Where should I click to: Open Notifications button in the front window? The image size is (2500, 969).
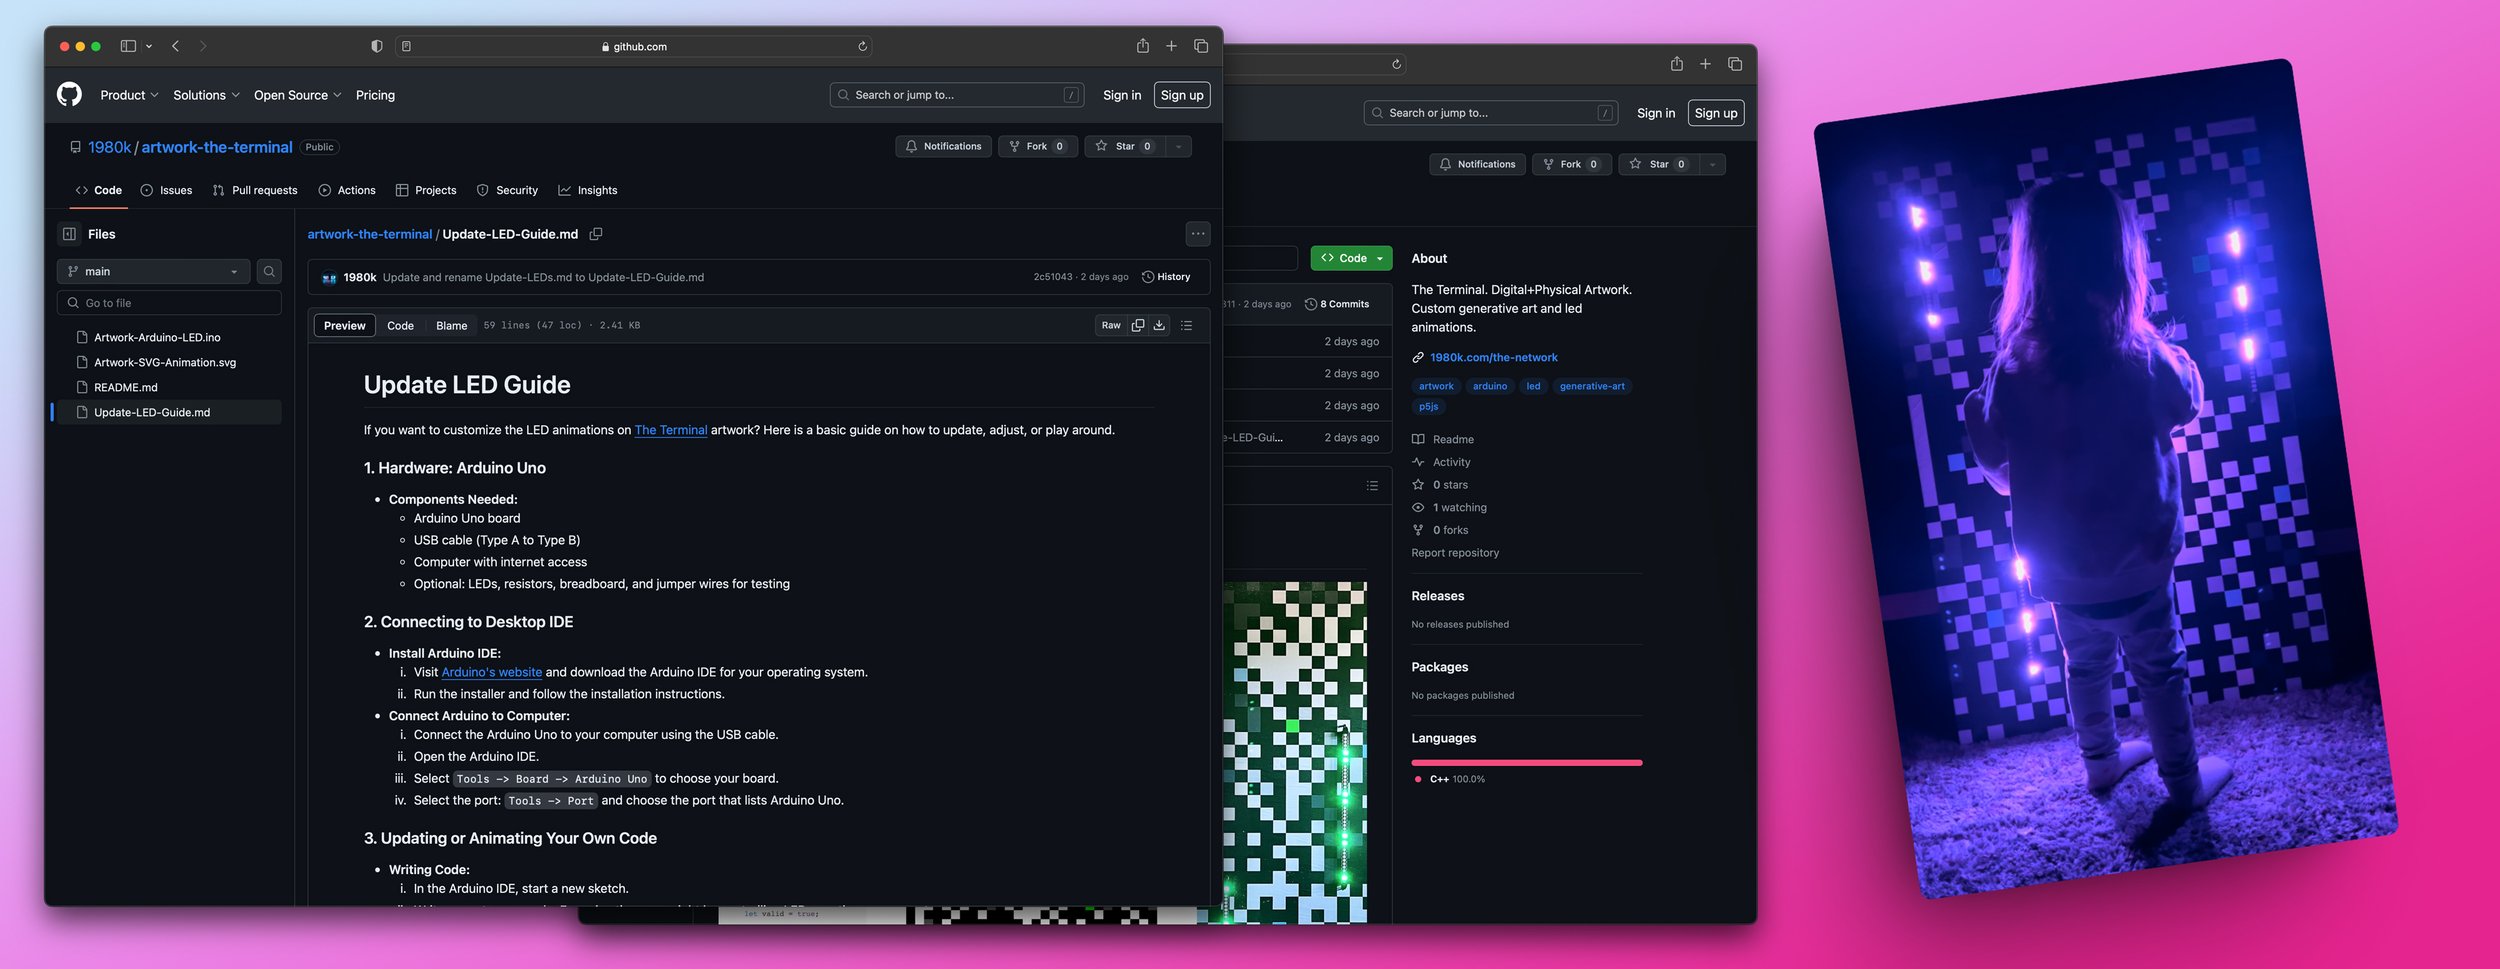coord(944,147)
